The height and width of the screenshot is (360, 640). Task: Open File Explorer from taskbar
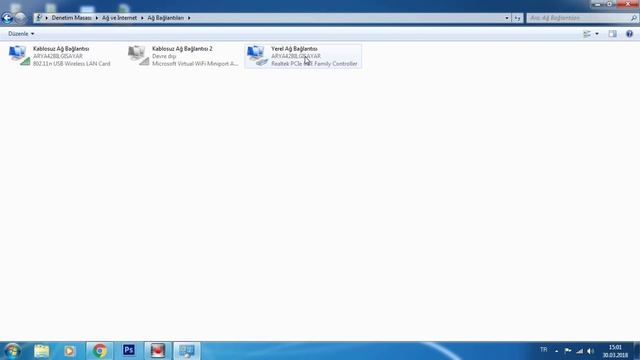coord(42,351)
